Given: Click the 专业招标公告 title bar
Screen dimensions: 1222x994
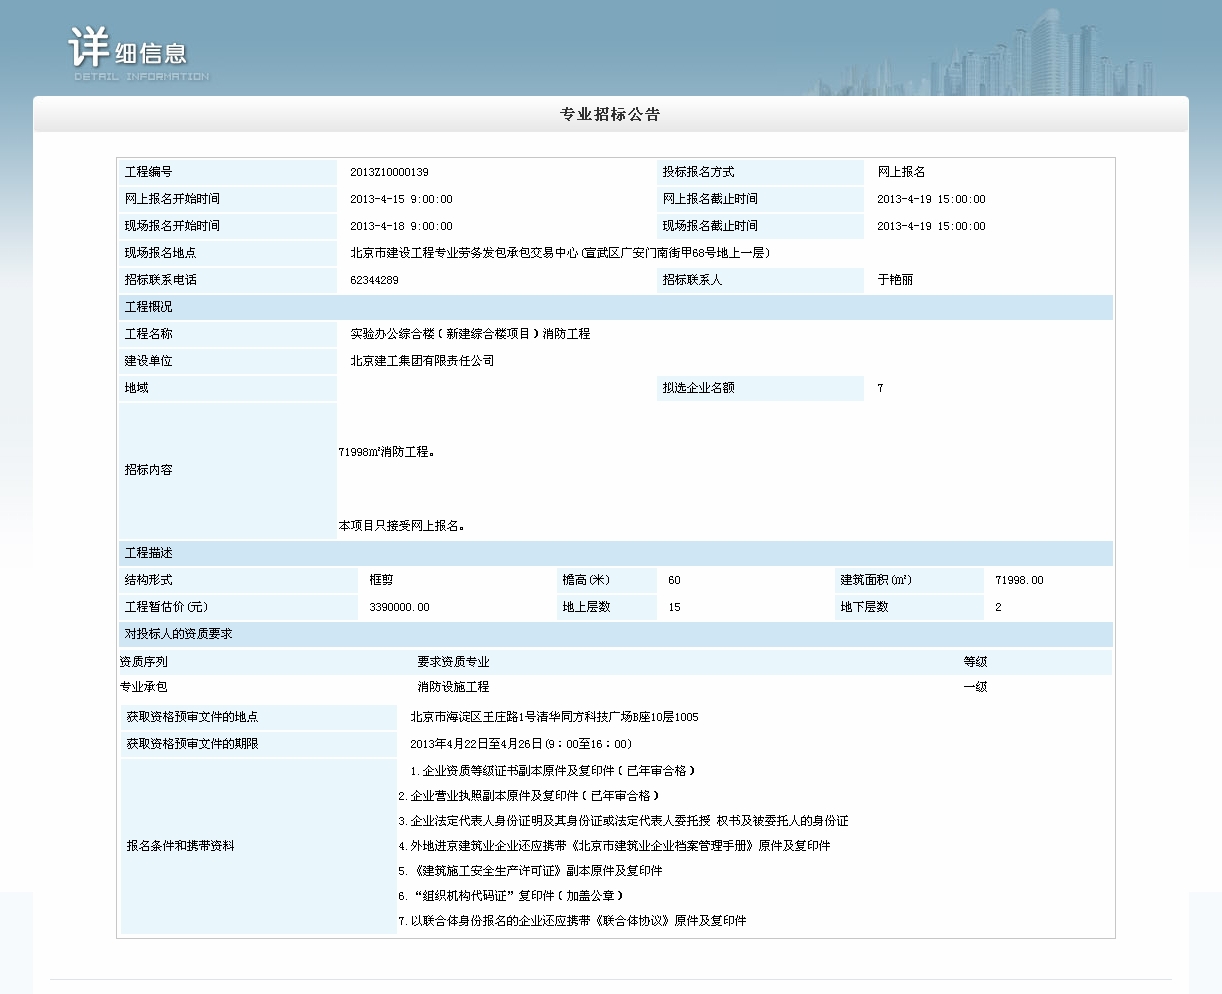Looking at the screenshot, I should [x=610, y=114].
